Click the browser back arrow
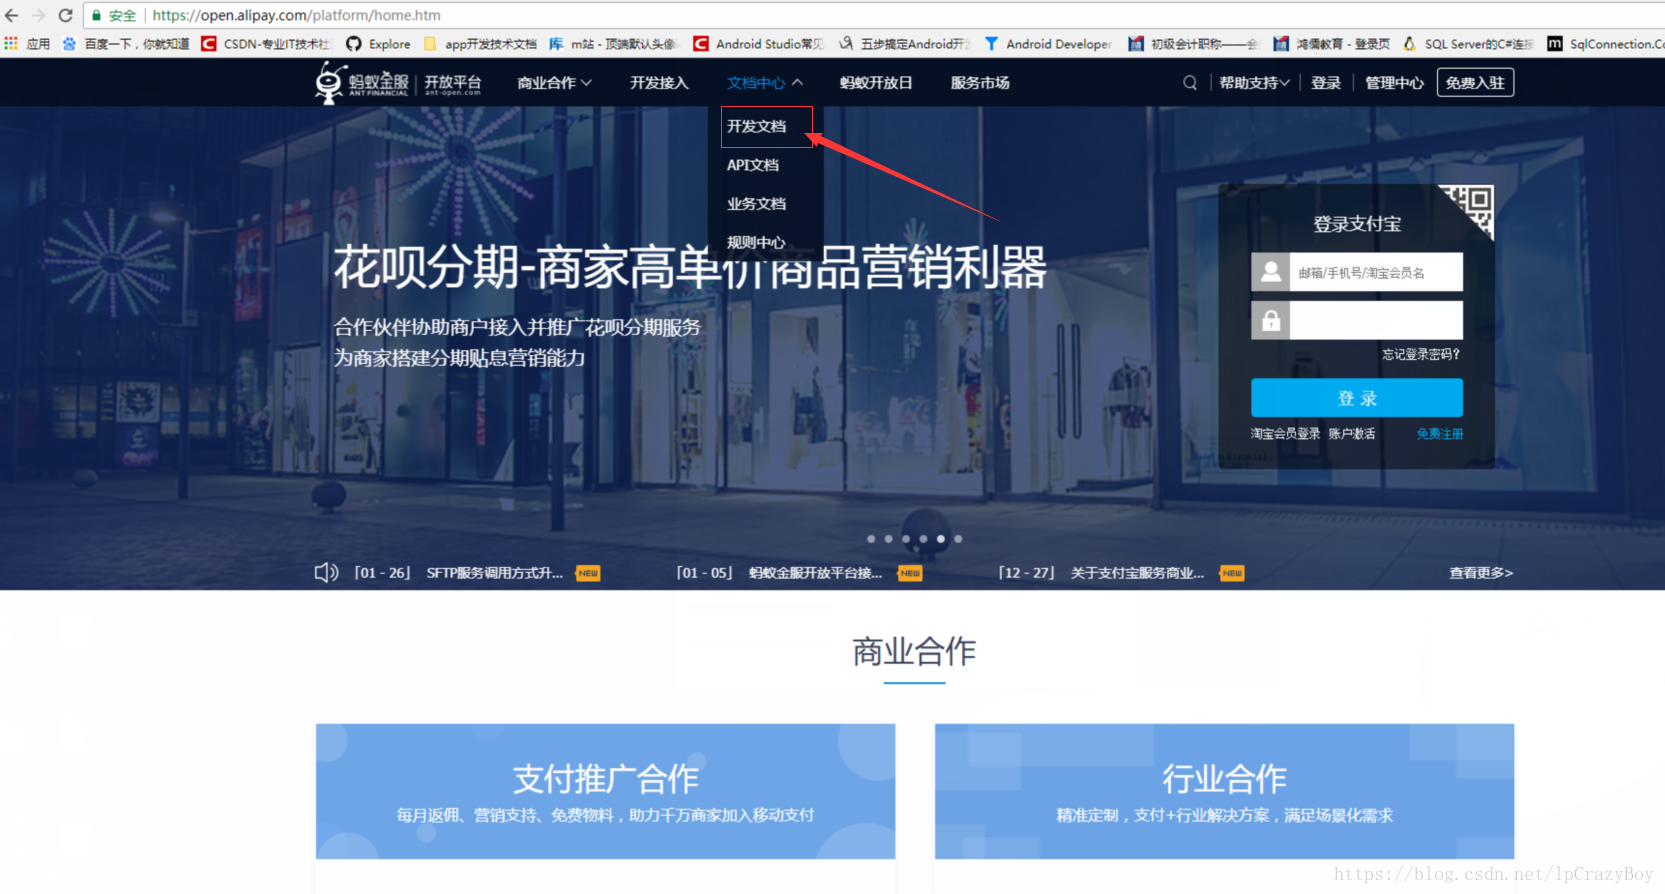1665x894 pixels. tap(12, 15)
